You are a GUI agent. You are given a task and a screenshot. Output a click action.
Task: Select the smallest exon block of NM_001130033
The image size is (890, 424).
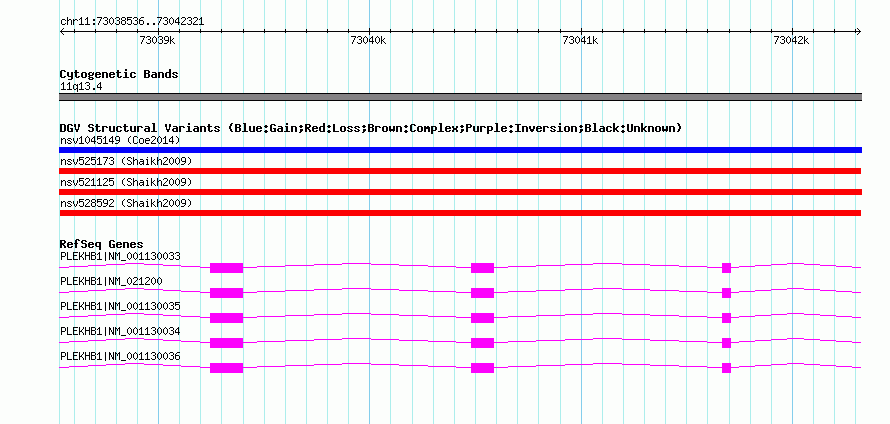click(727, 268)
